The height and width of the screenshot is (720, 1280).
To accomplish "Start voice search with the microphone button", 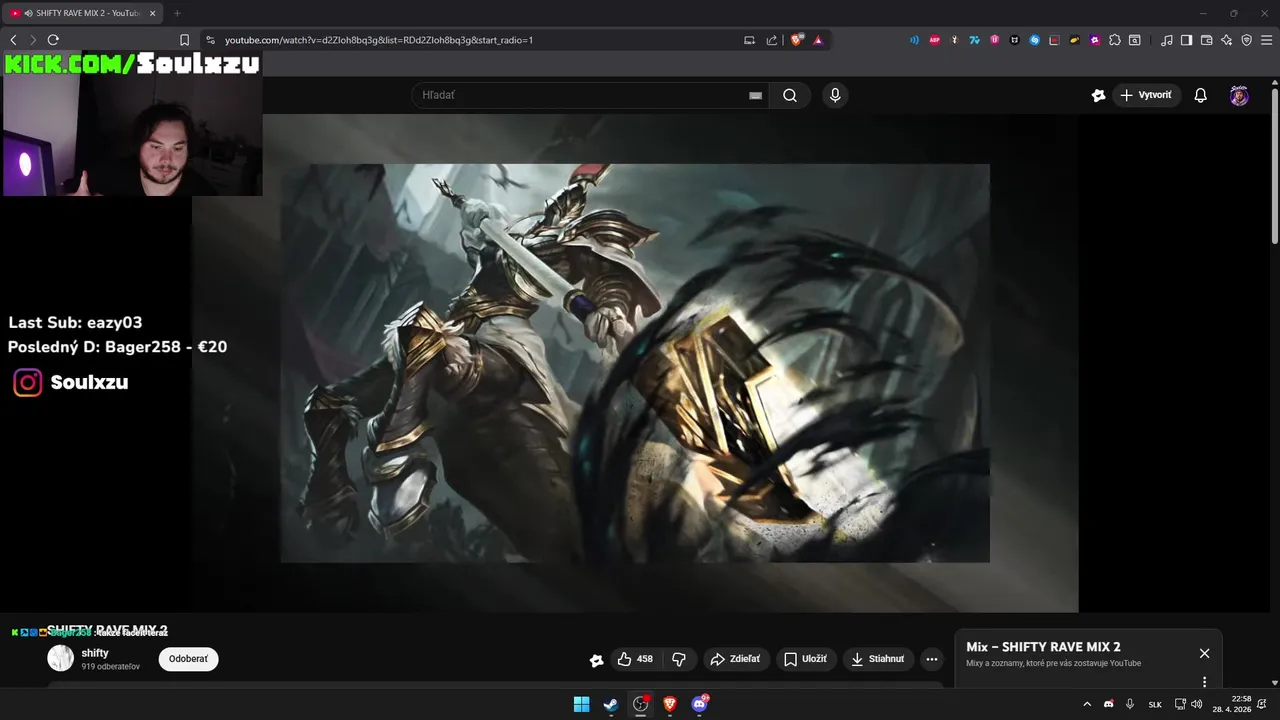I will (835, 95).
